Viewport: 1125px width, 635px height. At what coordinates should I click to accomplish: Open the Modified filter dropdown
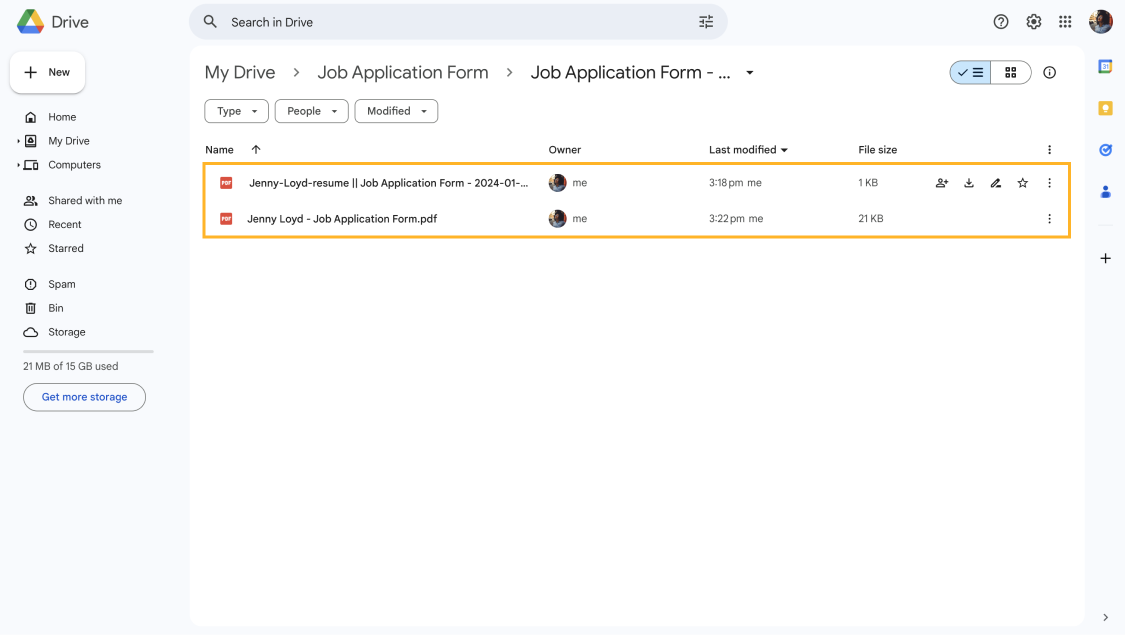tap(396, 111)
